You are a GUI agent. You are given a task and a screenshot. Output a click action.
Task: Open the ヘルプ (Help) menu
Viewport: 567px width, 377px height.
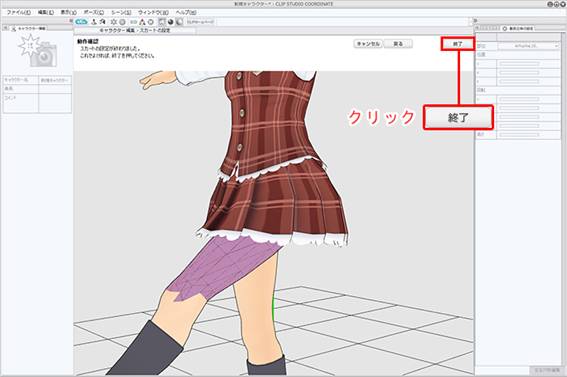[186, 12]
